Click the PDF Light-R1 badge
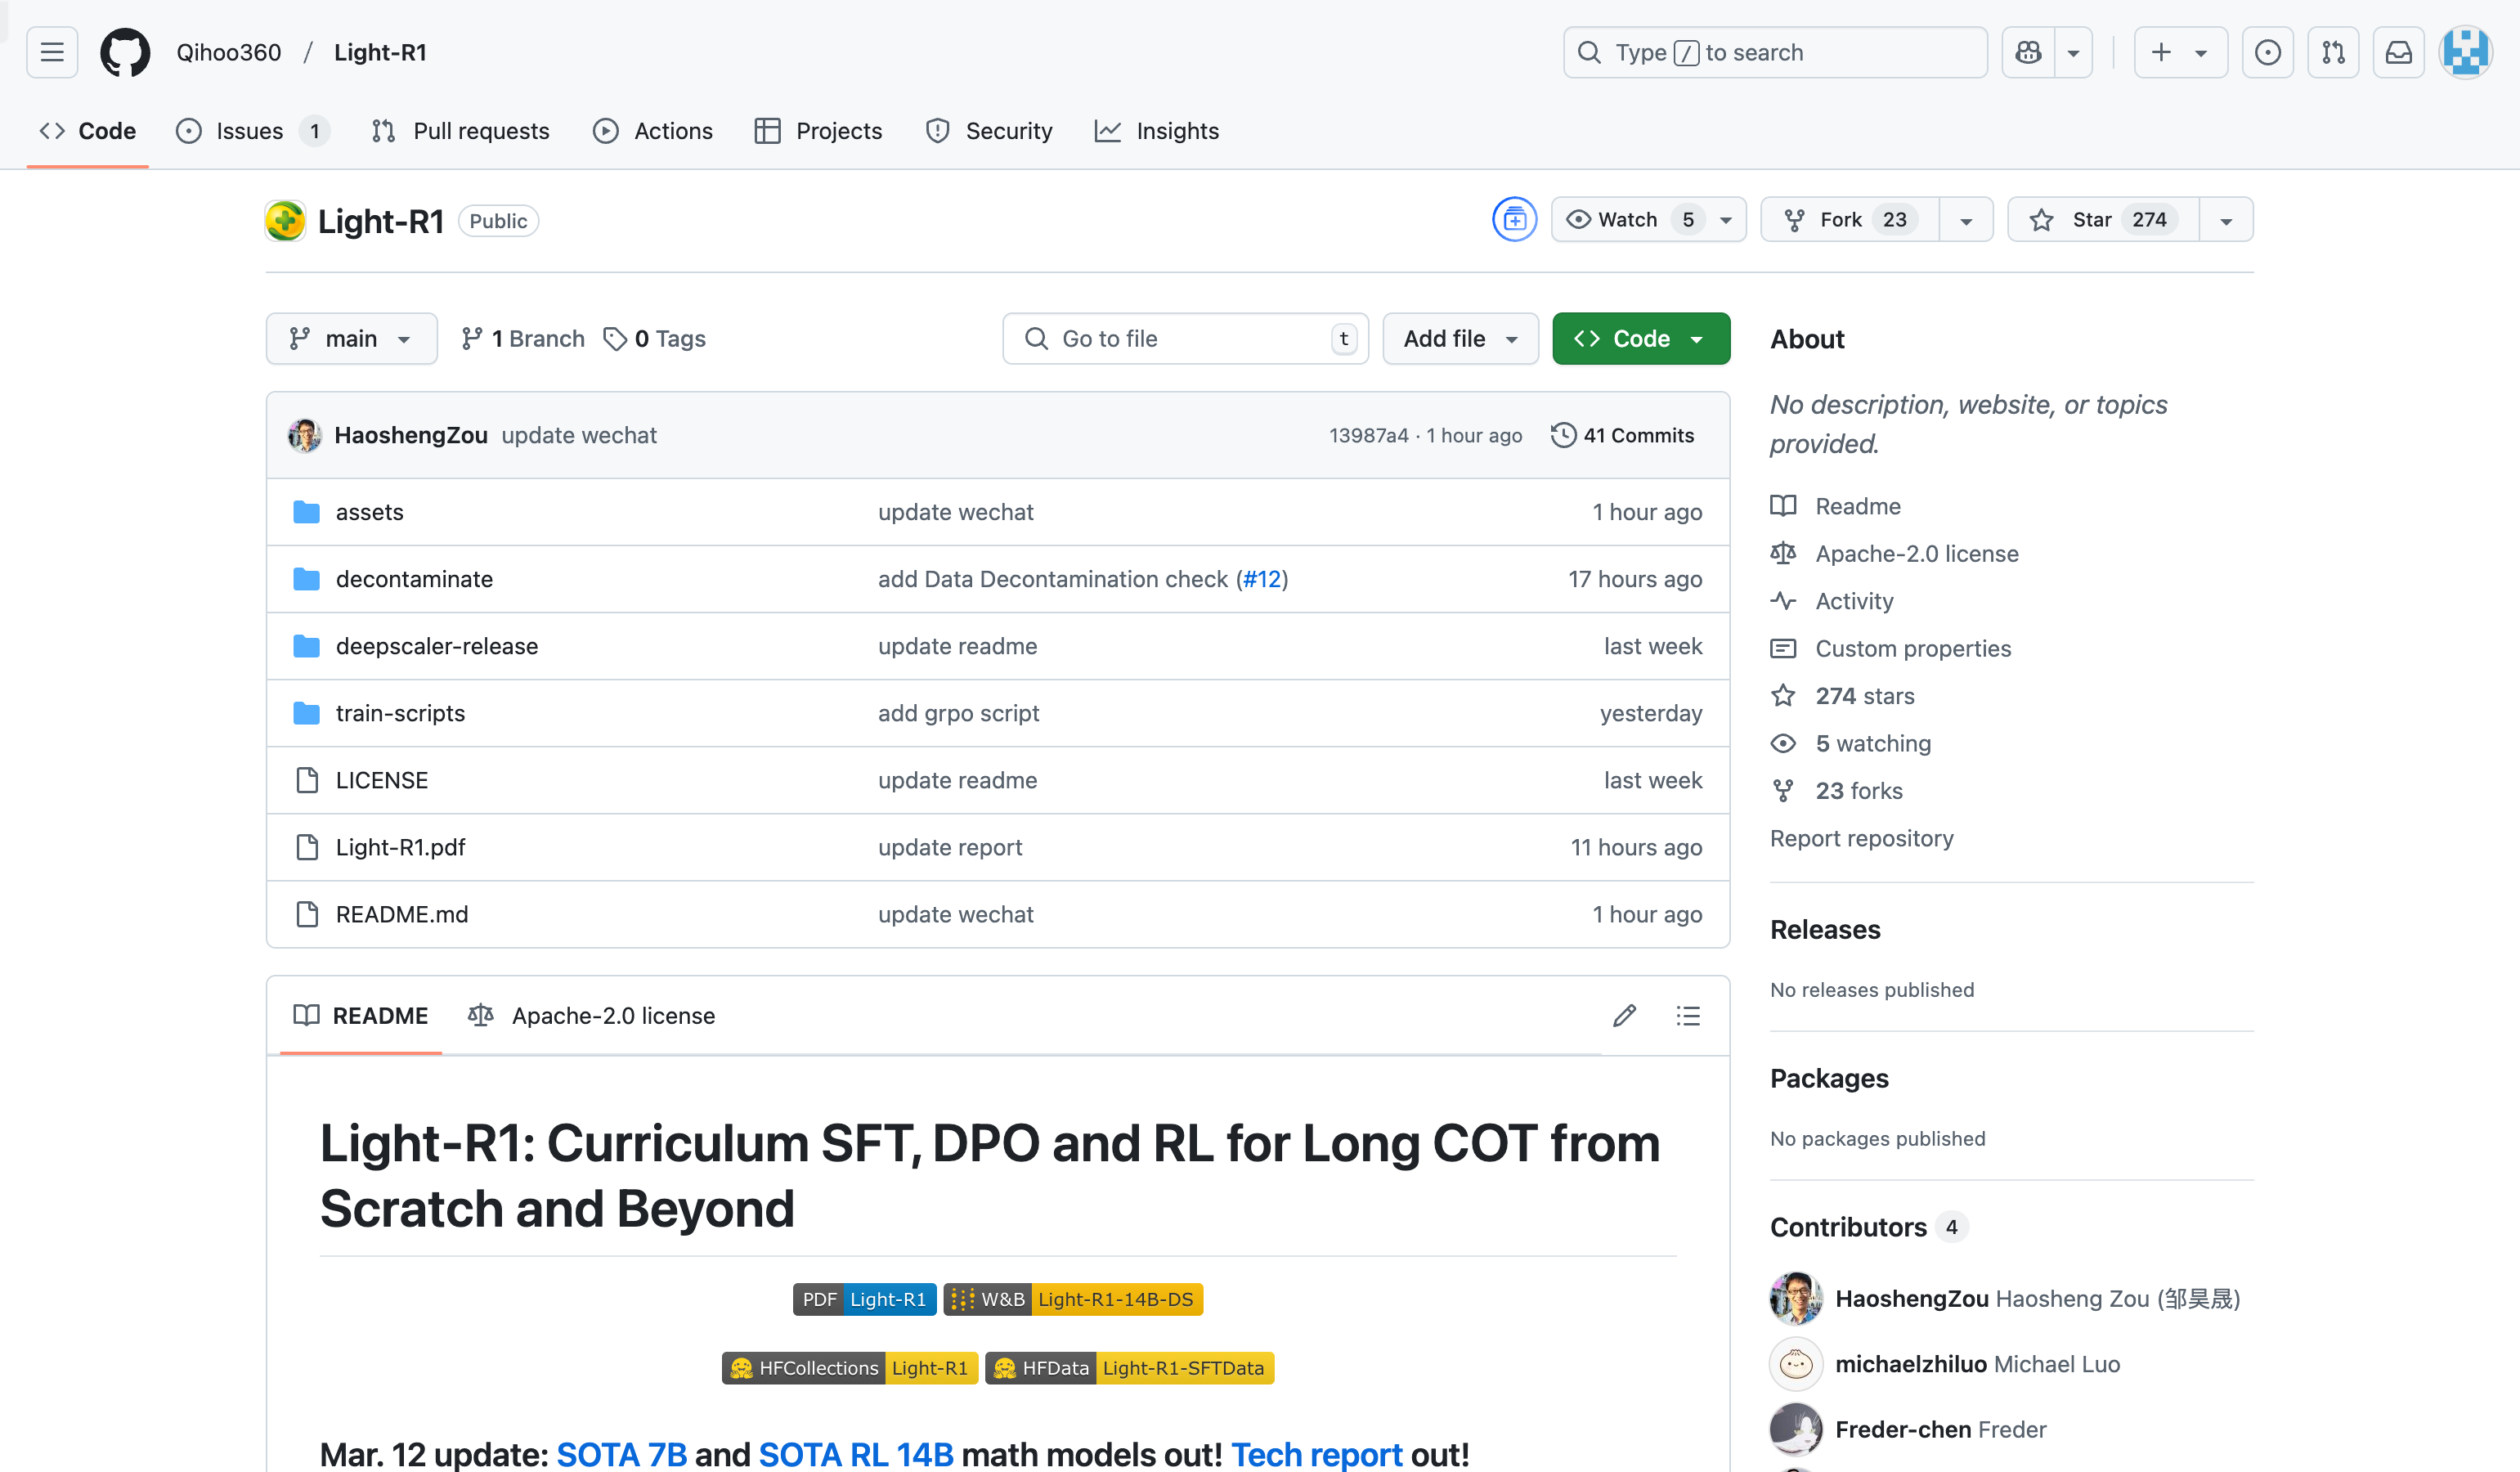The width and height of the screenshot is (2520, 1472). pyautogui.click(x=864, y=1299)
